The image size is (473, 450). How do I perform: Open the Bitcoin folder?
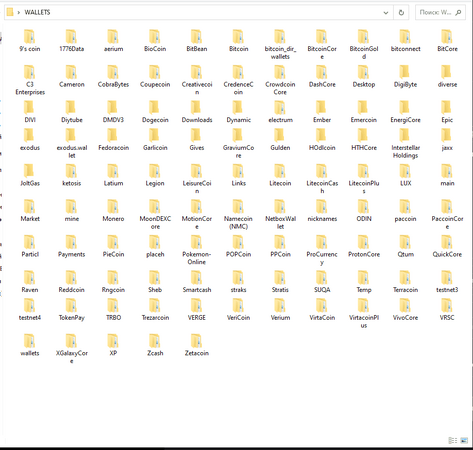coord(238,41)
